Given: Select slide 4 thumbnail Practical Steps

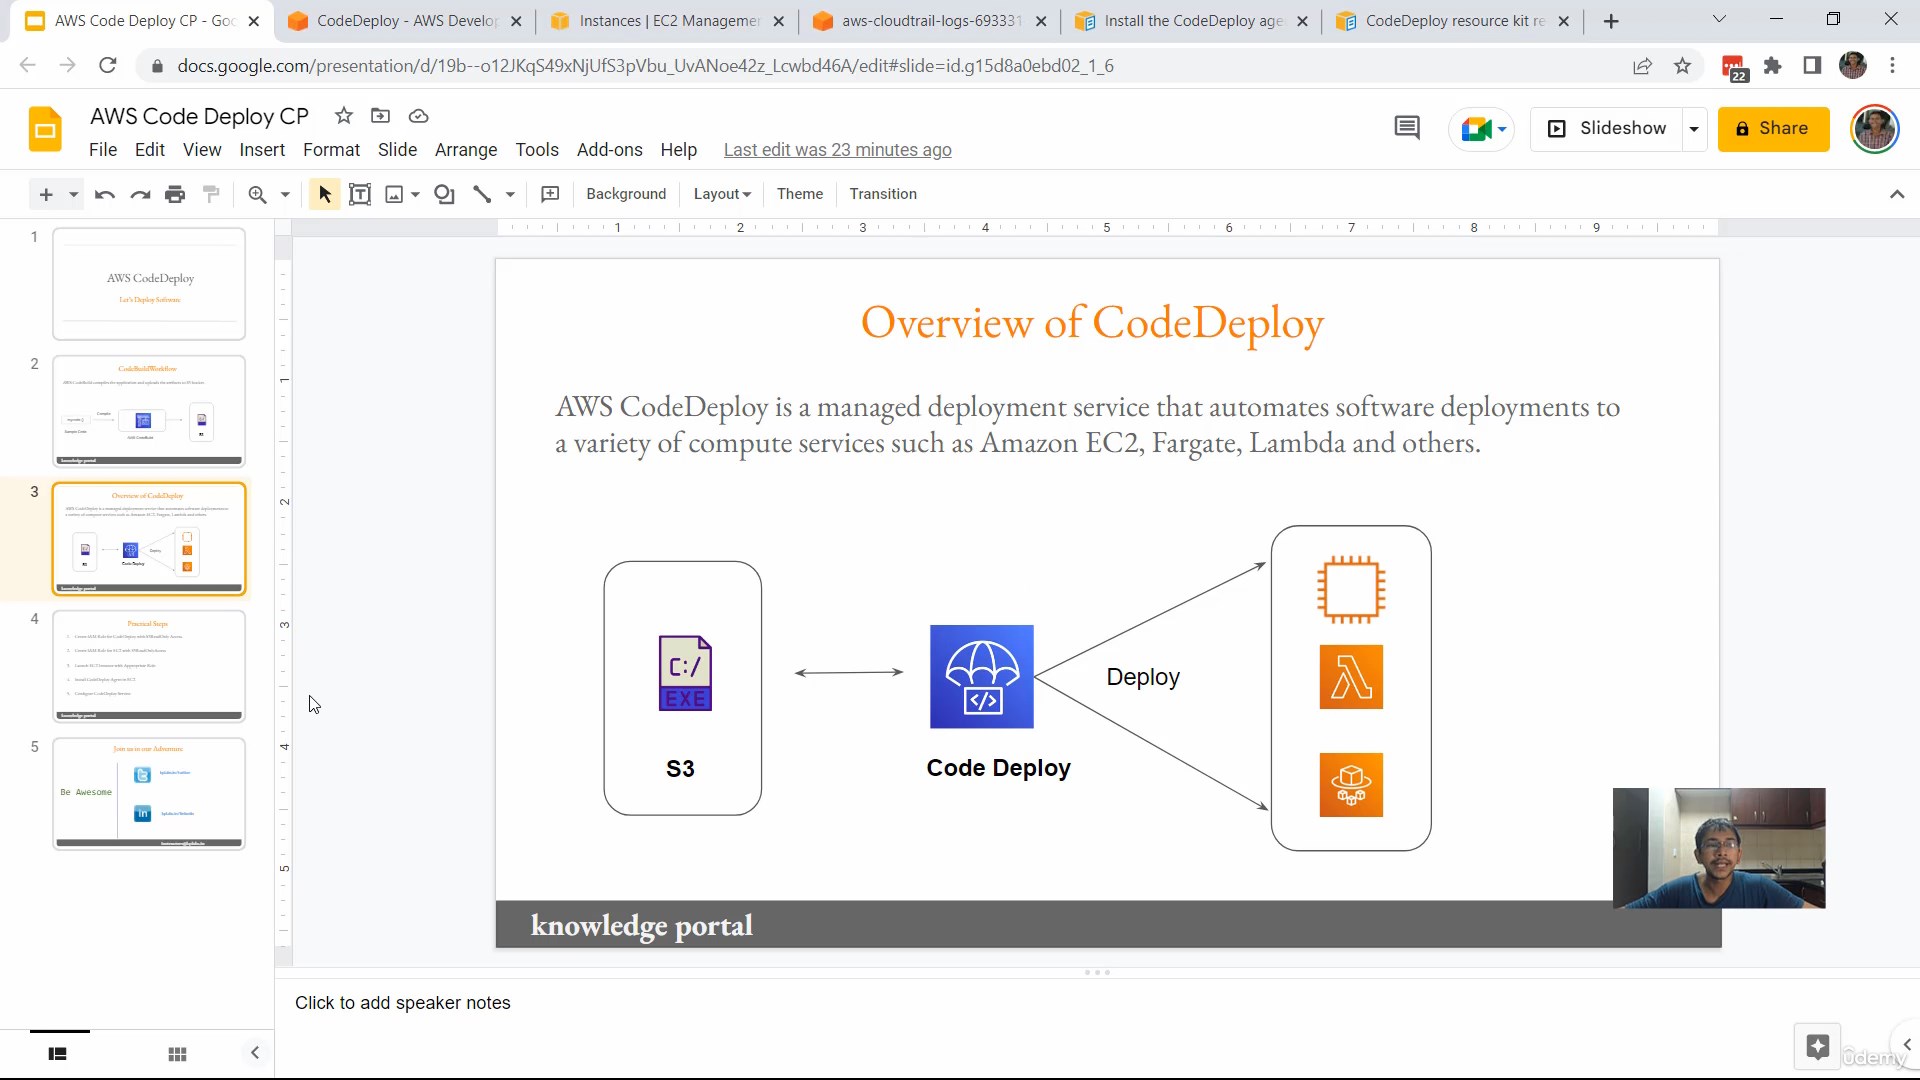Looking at the screenshot, I should [x=149, y=666].
